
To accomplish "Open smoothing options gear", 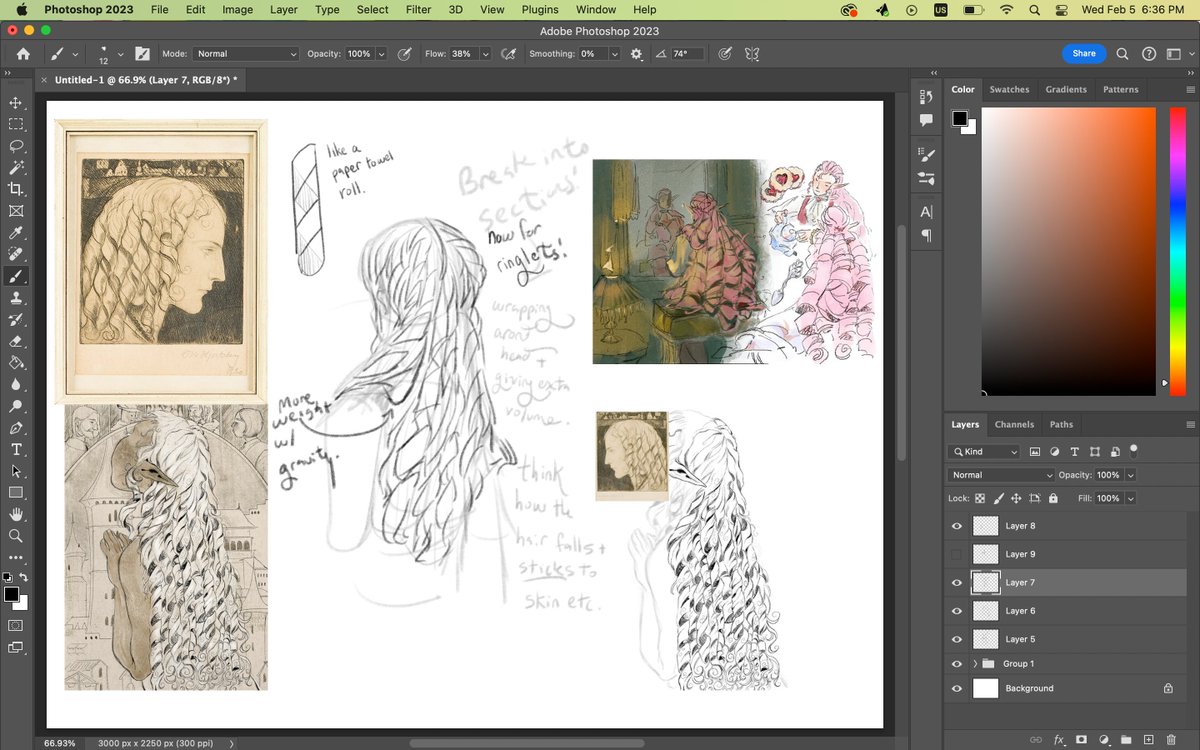I will point(636,54).
